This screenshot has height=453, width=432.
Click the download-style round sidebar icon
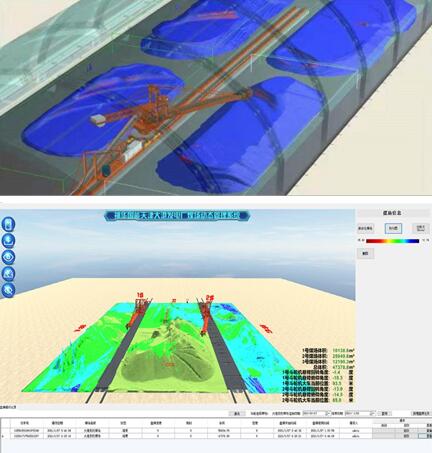click(8, 240)
